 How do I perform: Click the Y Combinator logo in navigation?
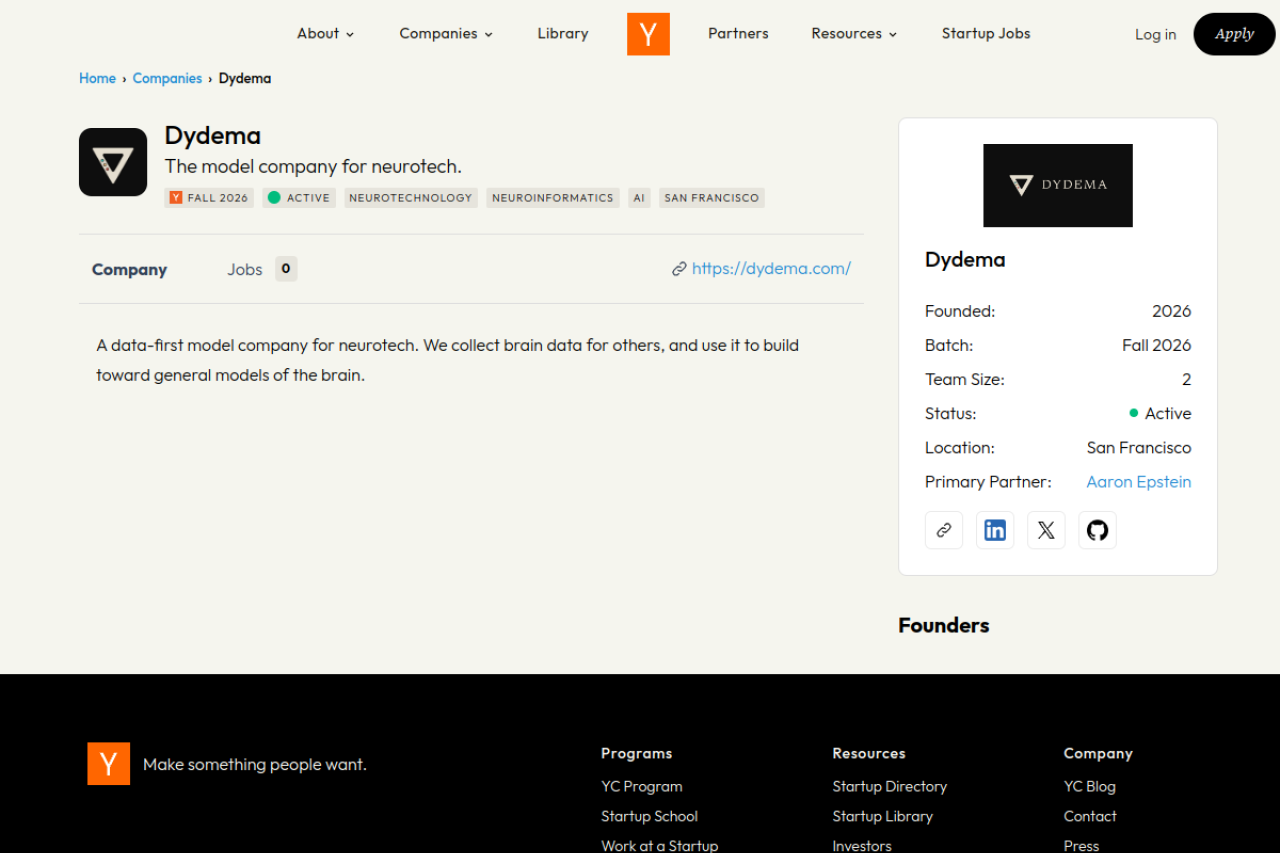(x=648, y=34)
